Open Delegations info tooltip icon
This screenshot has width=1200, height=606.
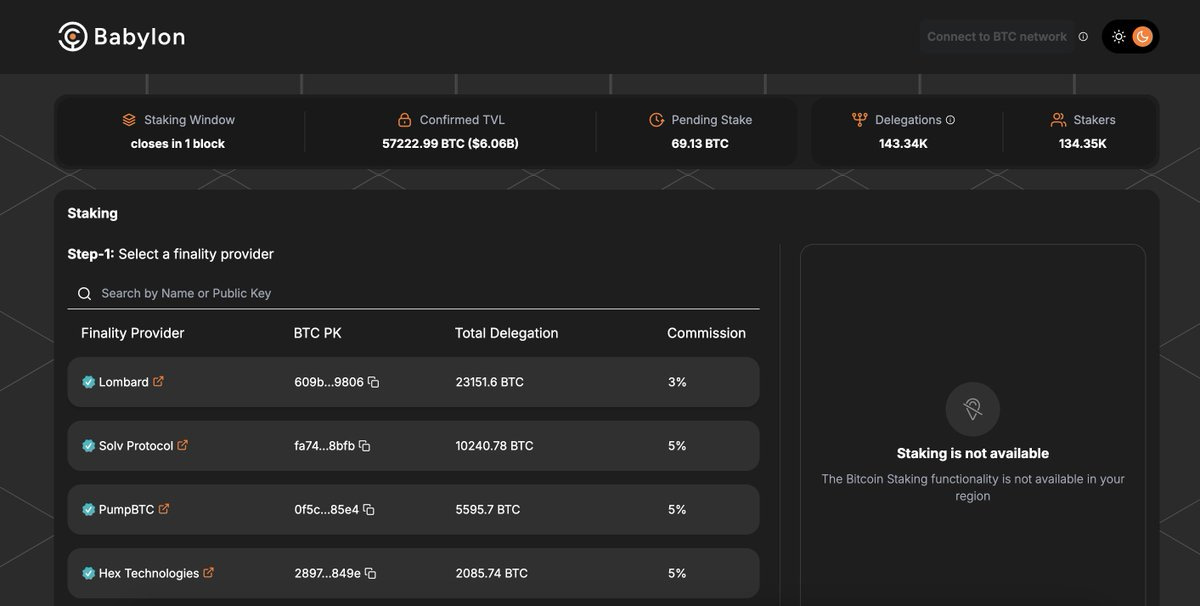(x=950, y=120)
